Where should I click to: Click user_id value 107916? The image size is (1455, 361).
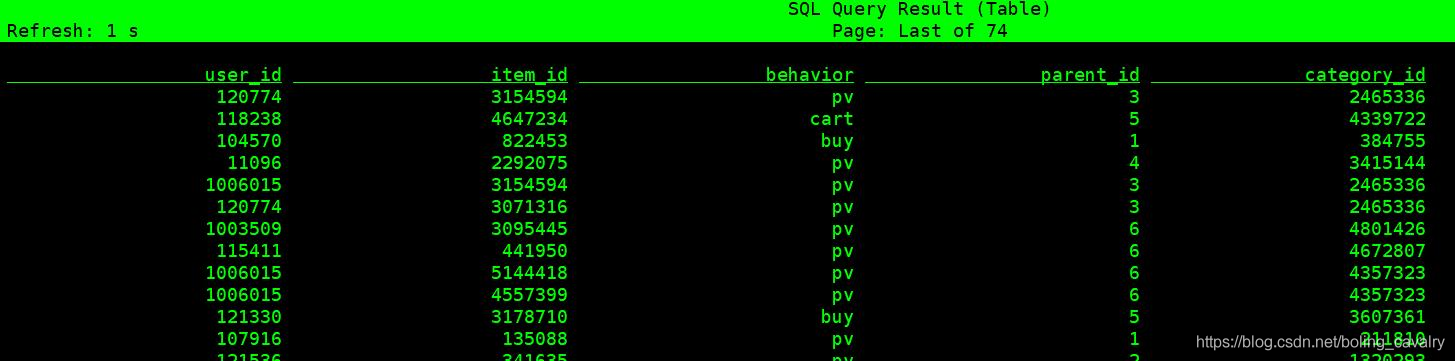pos(249,339)
